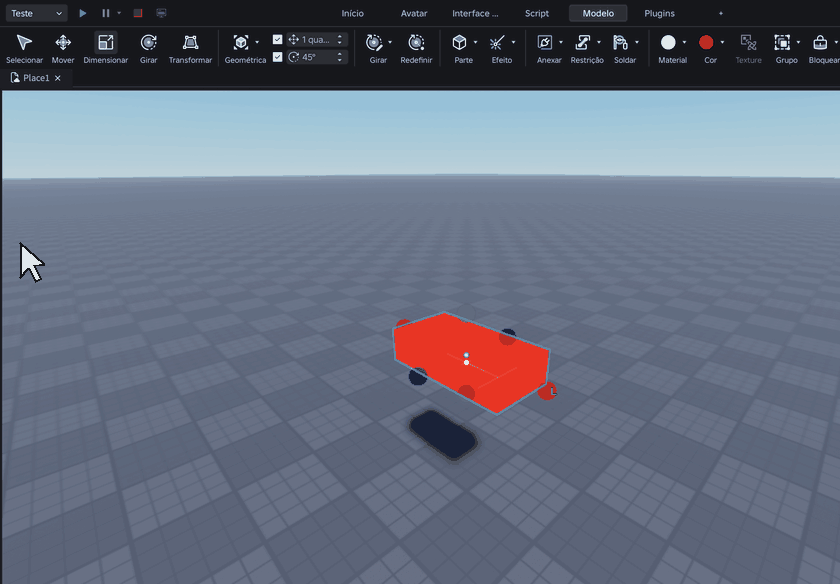
Task: Toggle the move snap checkbox beside '1 qua...'
Action: tap(278, 39)
